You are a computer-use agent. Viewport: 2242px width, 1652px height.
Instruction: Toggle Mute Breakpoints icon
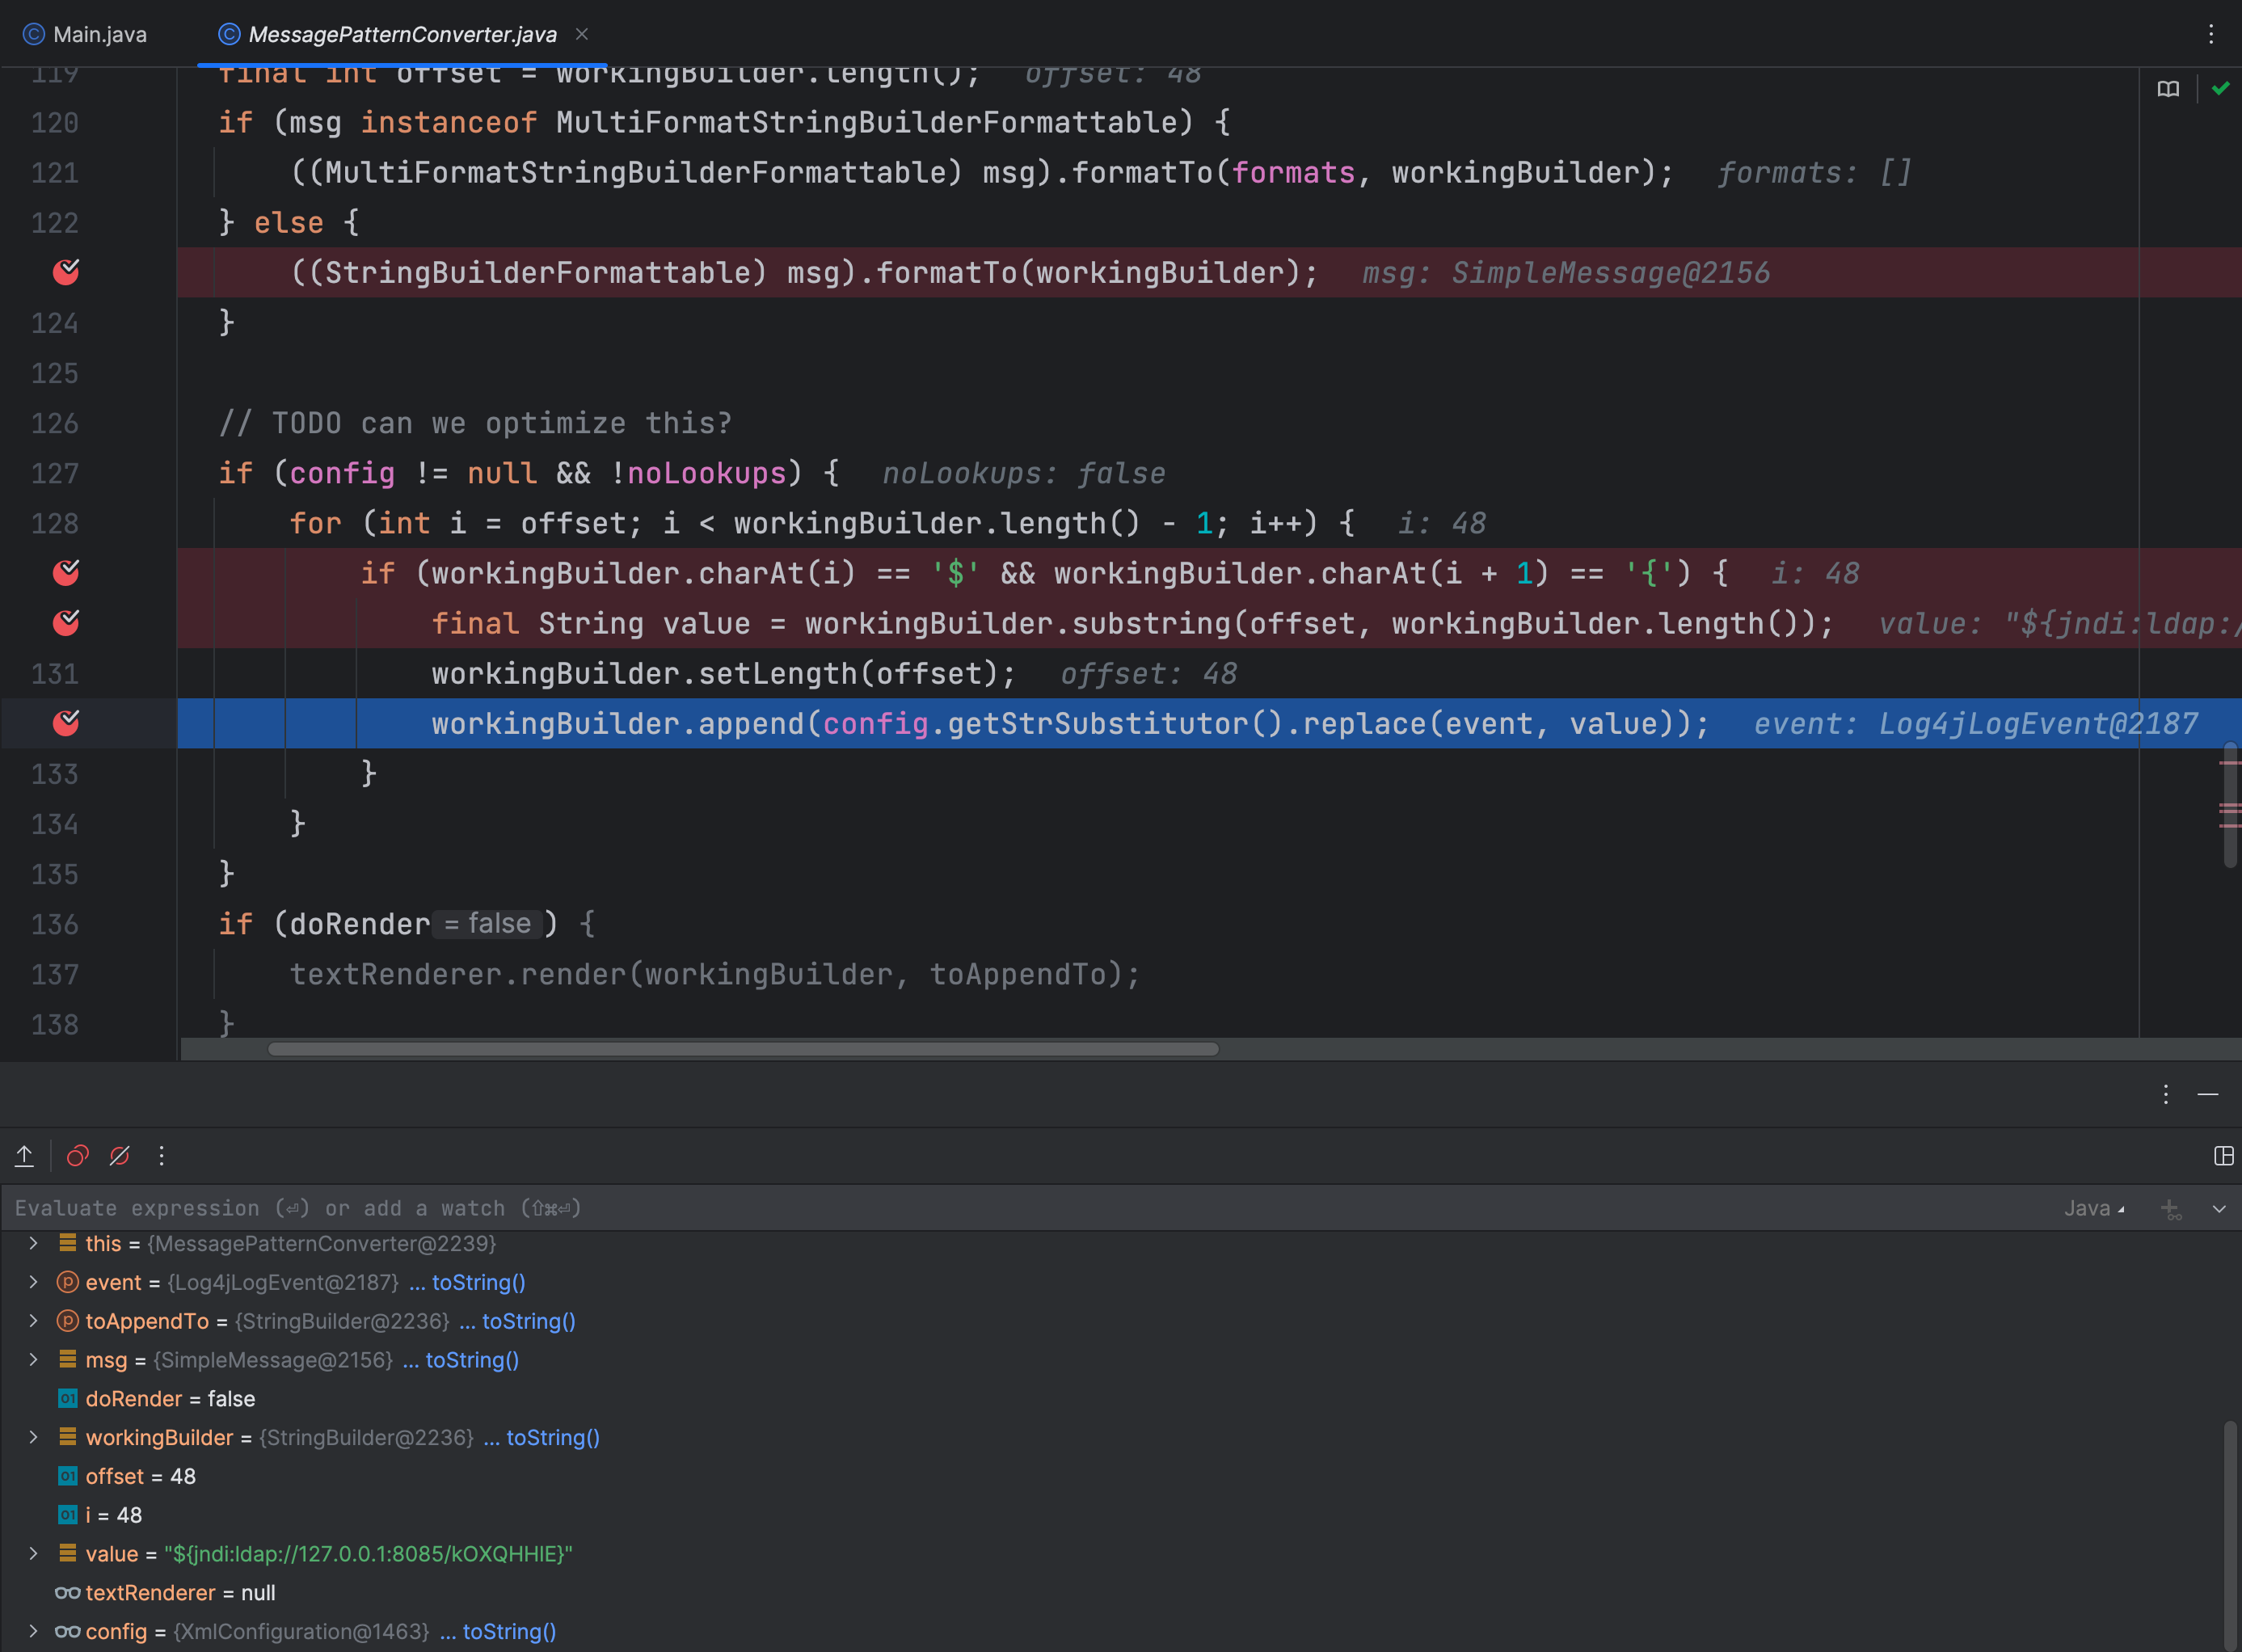120,1156
